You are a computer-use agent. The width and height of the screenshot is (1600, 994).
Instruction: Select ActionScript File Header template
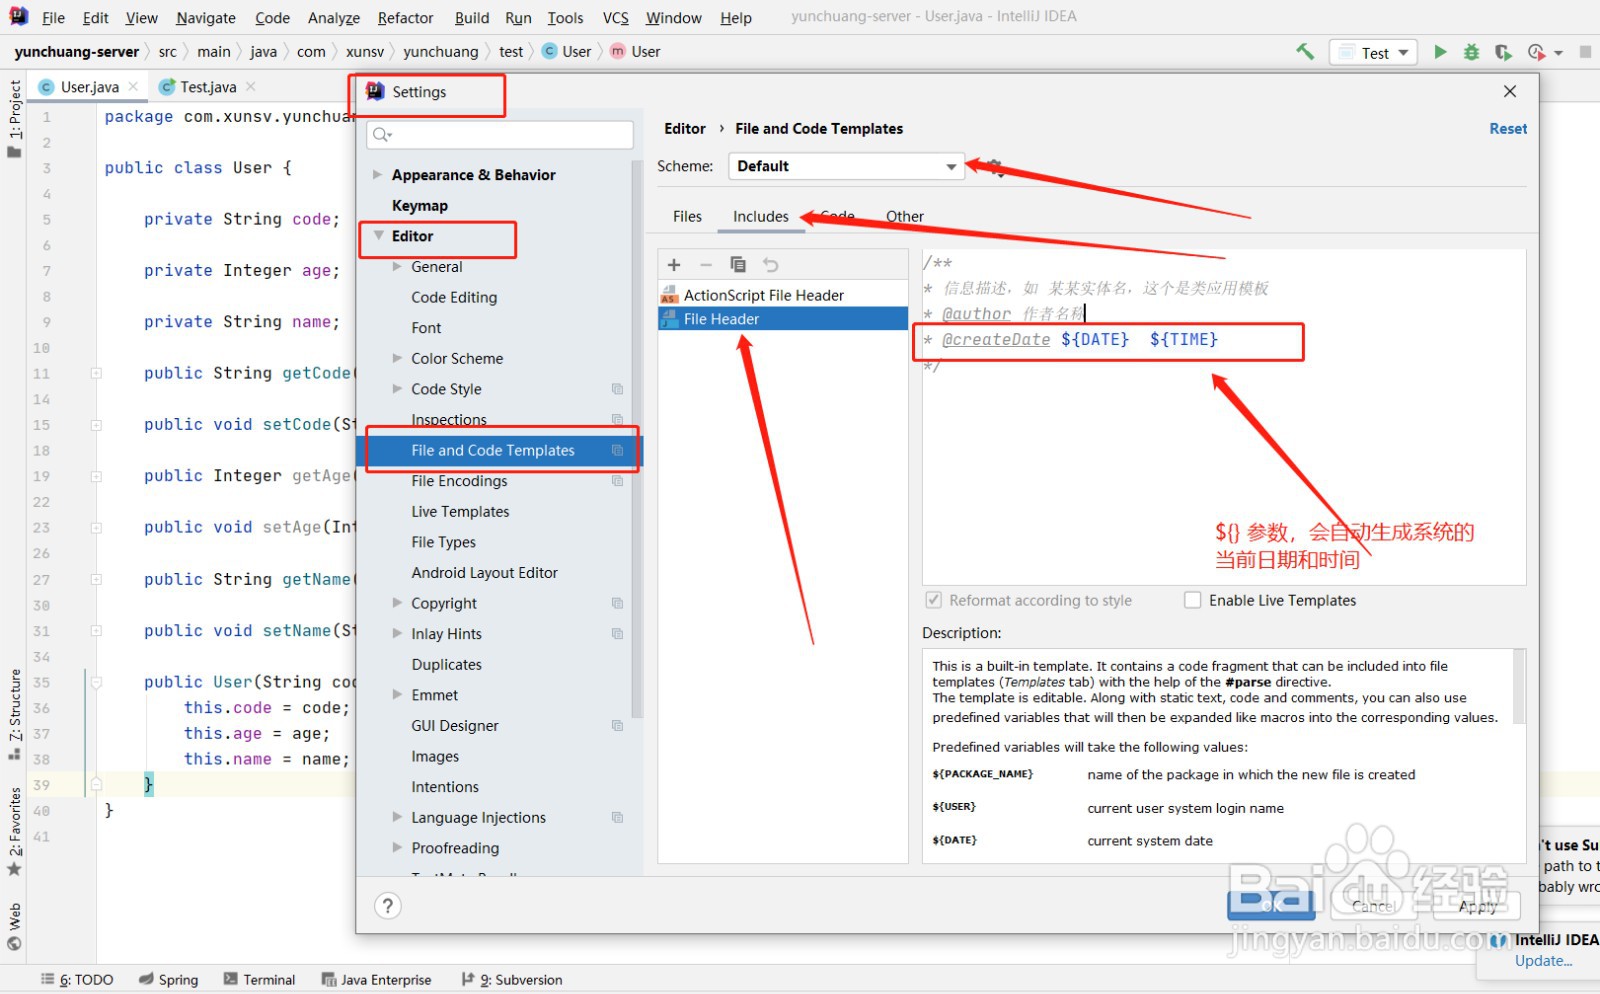point(783,295)
